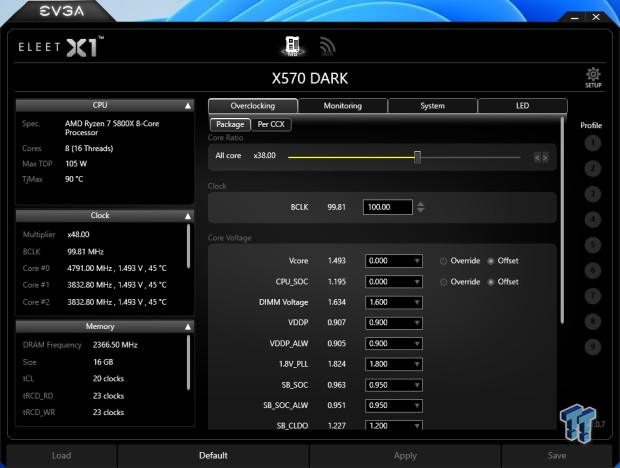The height and width of the screenshot is (468, 620).
Task: Click the Clock panel scrollbar
Action: pos(188,246)
